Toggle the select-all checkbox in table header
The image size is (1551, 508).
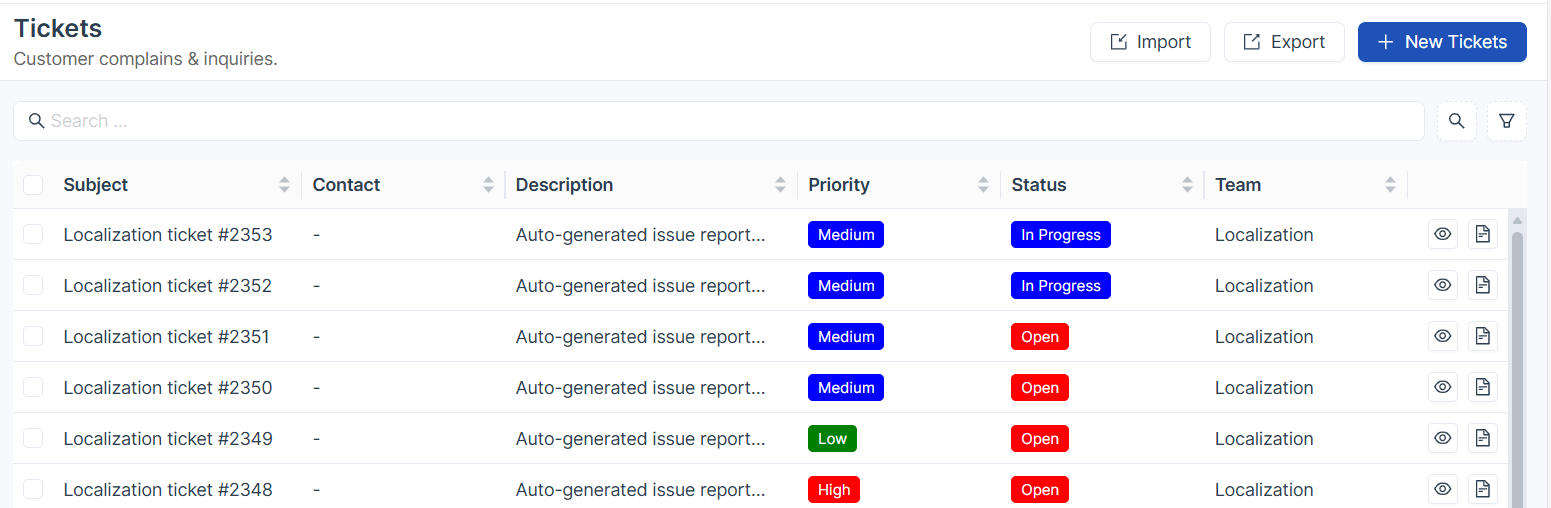point(33,185)
